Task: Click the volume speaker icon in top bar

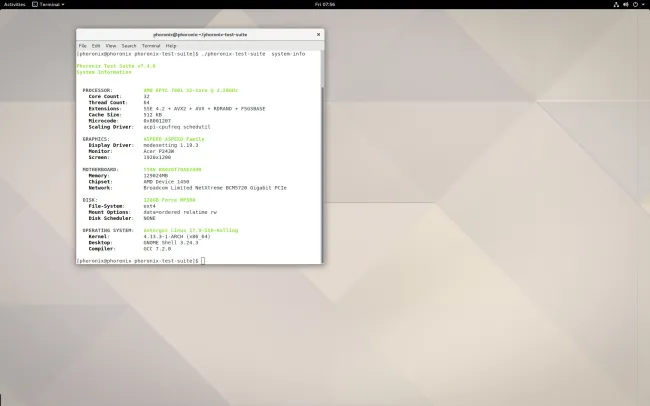Action: (626, 5)
